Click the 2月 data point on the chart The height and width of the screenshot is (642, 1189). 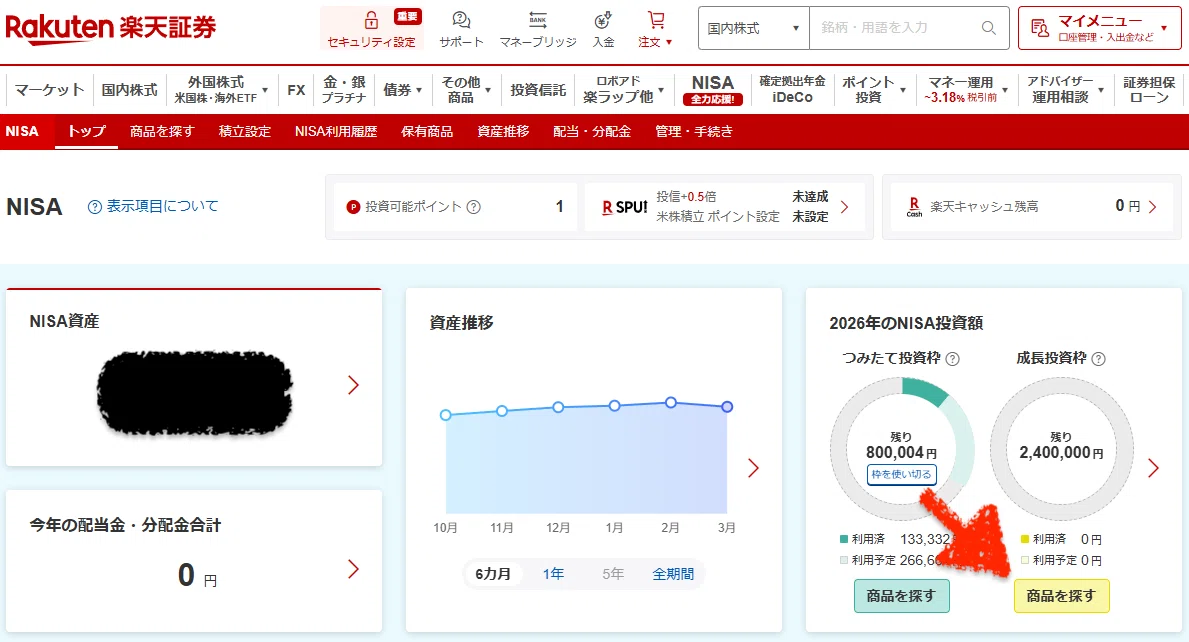671,402
